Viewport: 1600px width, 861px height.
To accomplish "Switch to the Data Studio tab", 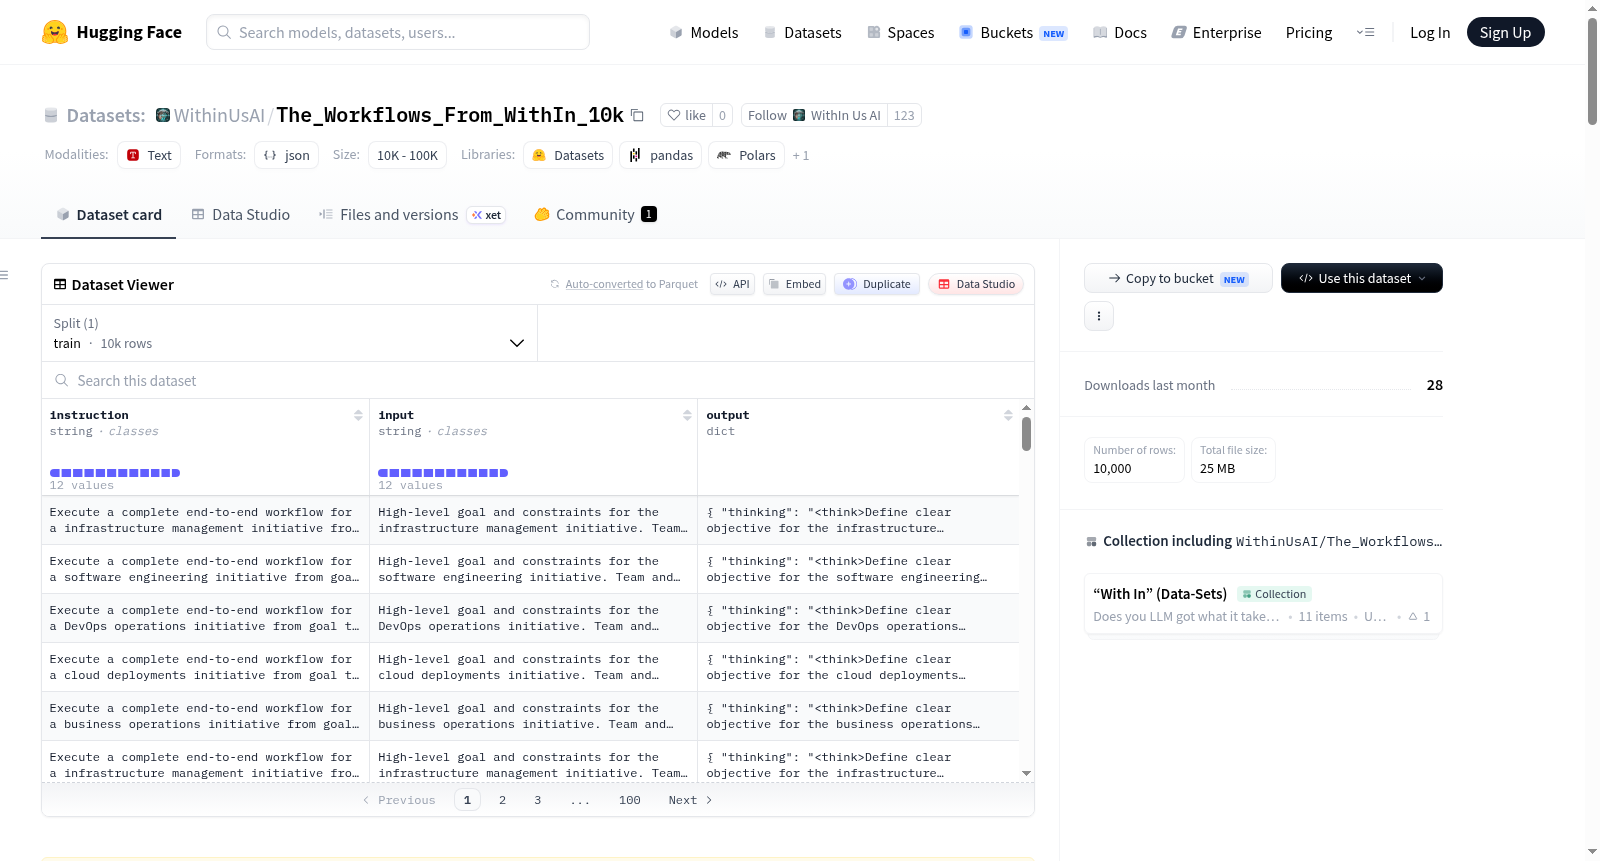I will point(241,214).
